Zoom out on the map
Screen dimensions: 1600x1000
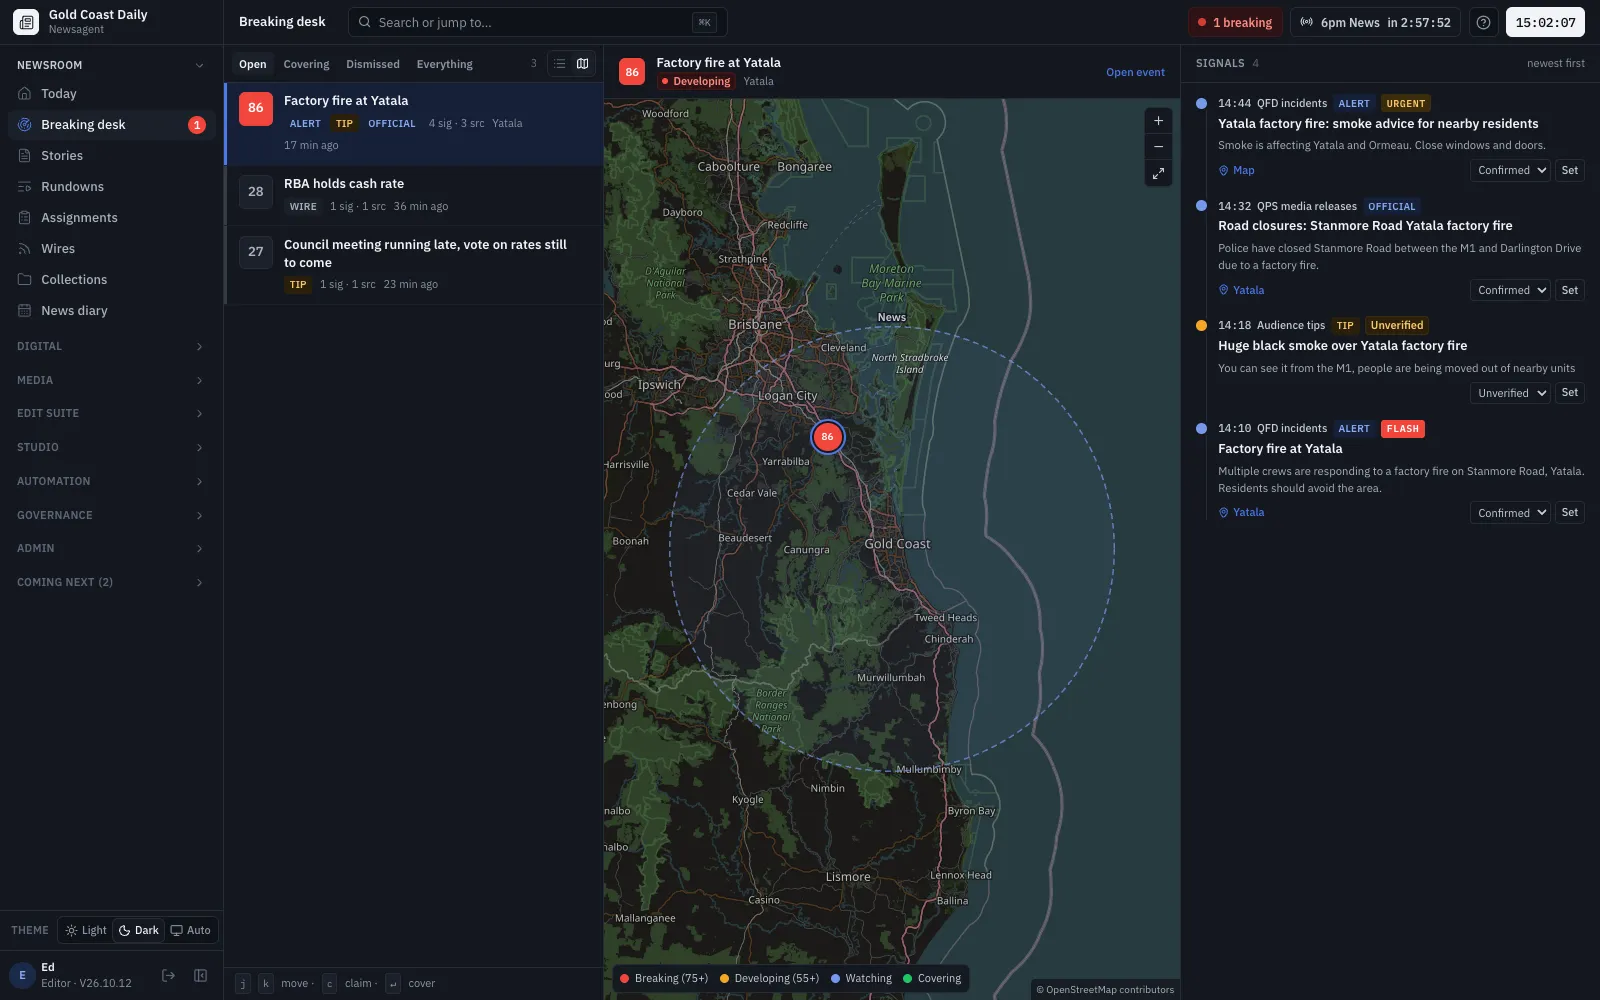click(x=1158, y=147)
